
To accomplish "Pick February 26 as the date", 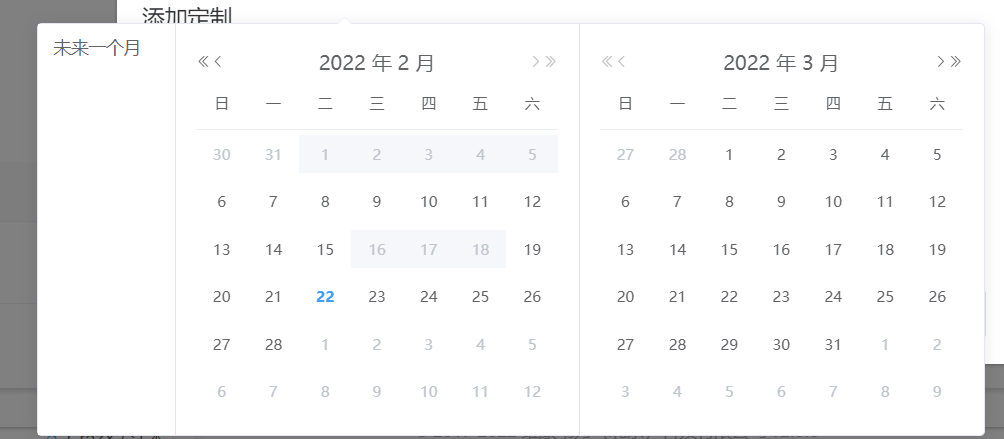I will click(x=532, y=297).
